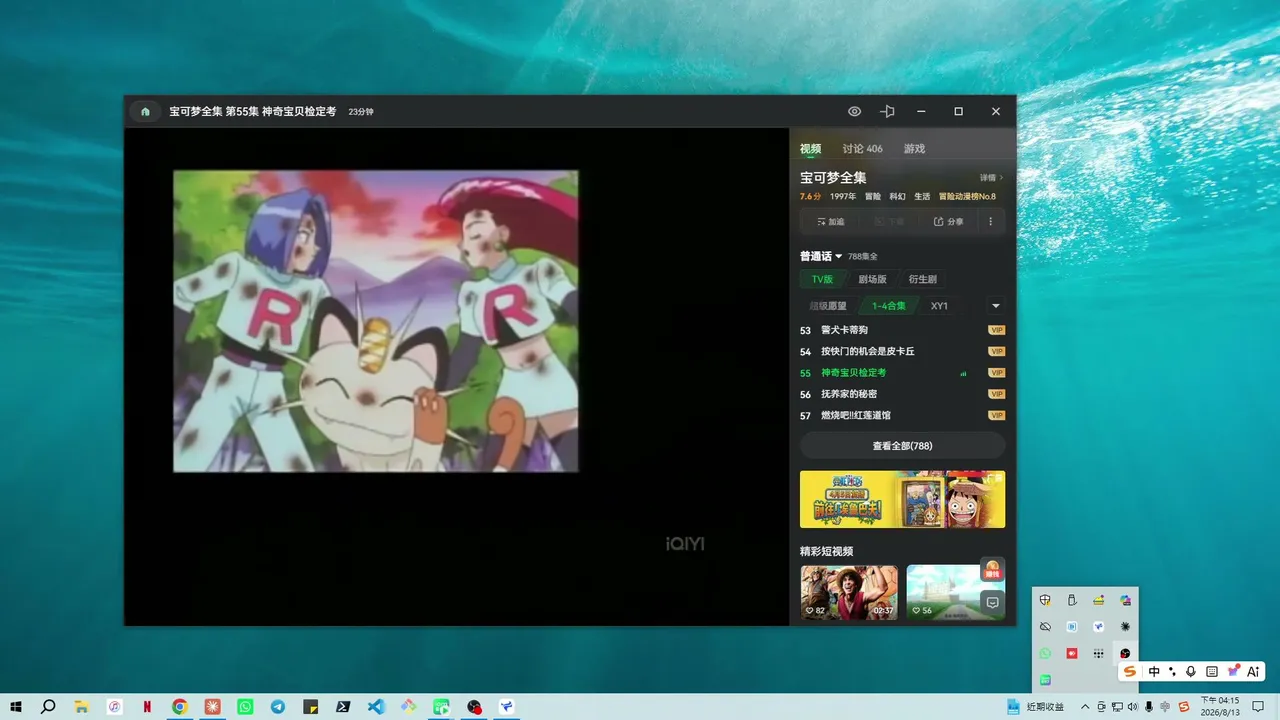Play episode 53 警犬卡蒂狗
Image resolution: width=1280 pixels, height=720 pixels.
902,330
